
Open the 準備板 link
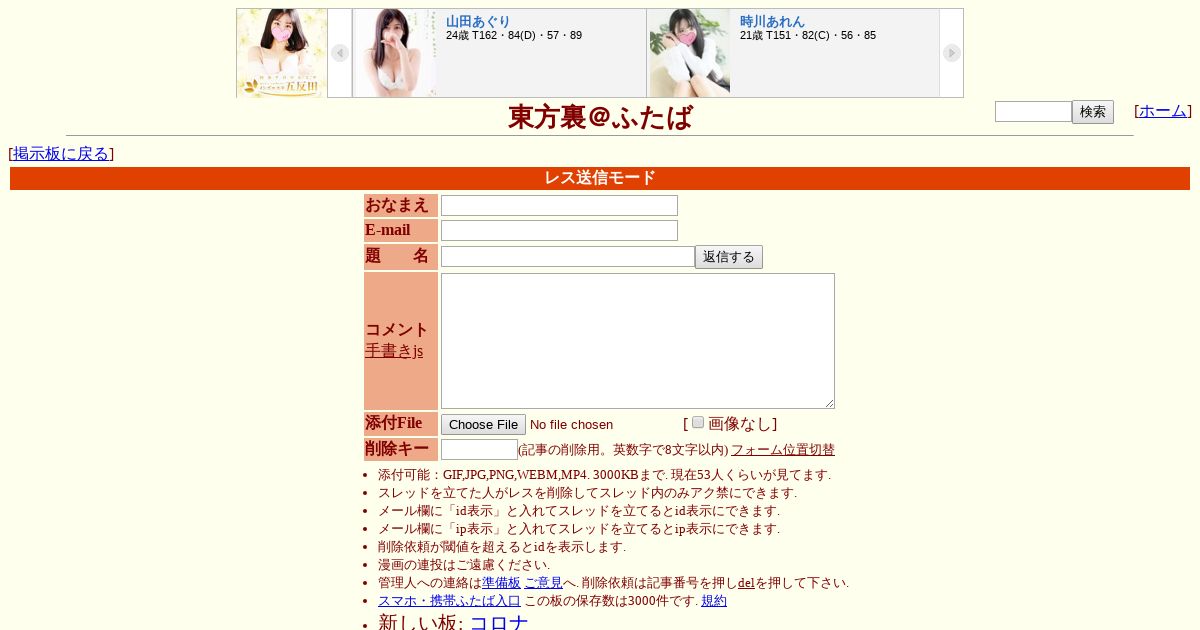(x=501, y=583)
